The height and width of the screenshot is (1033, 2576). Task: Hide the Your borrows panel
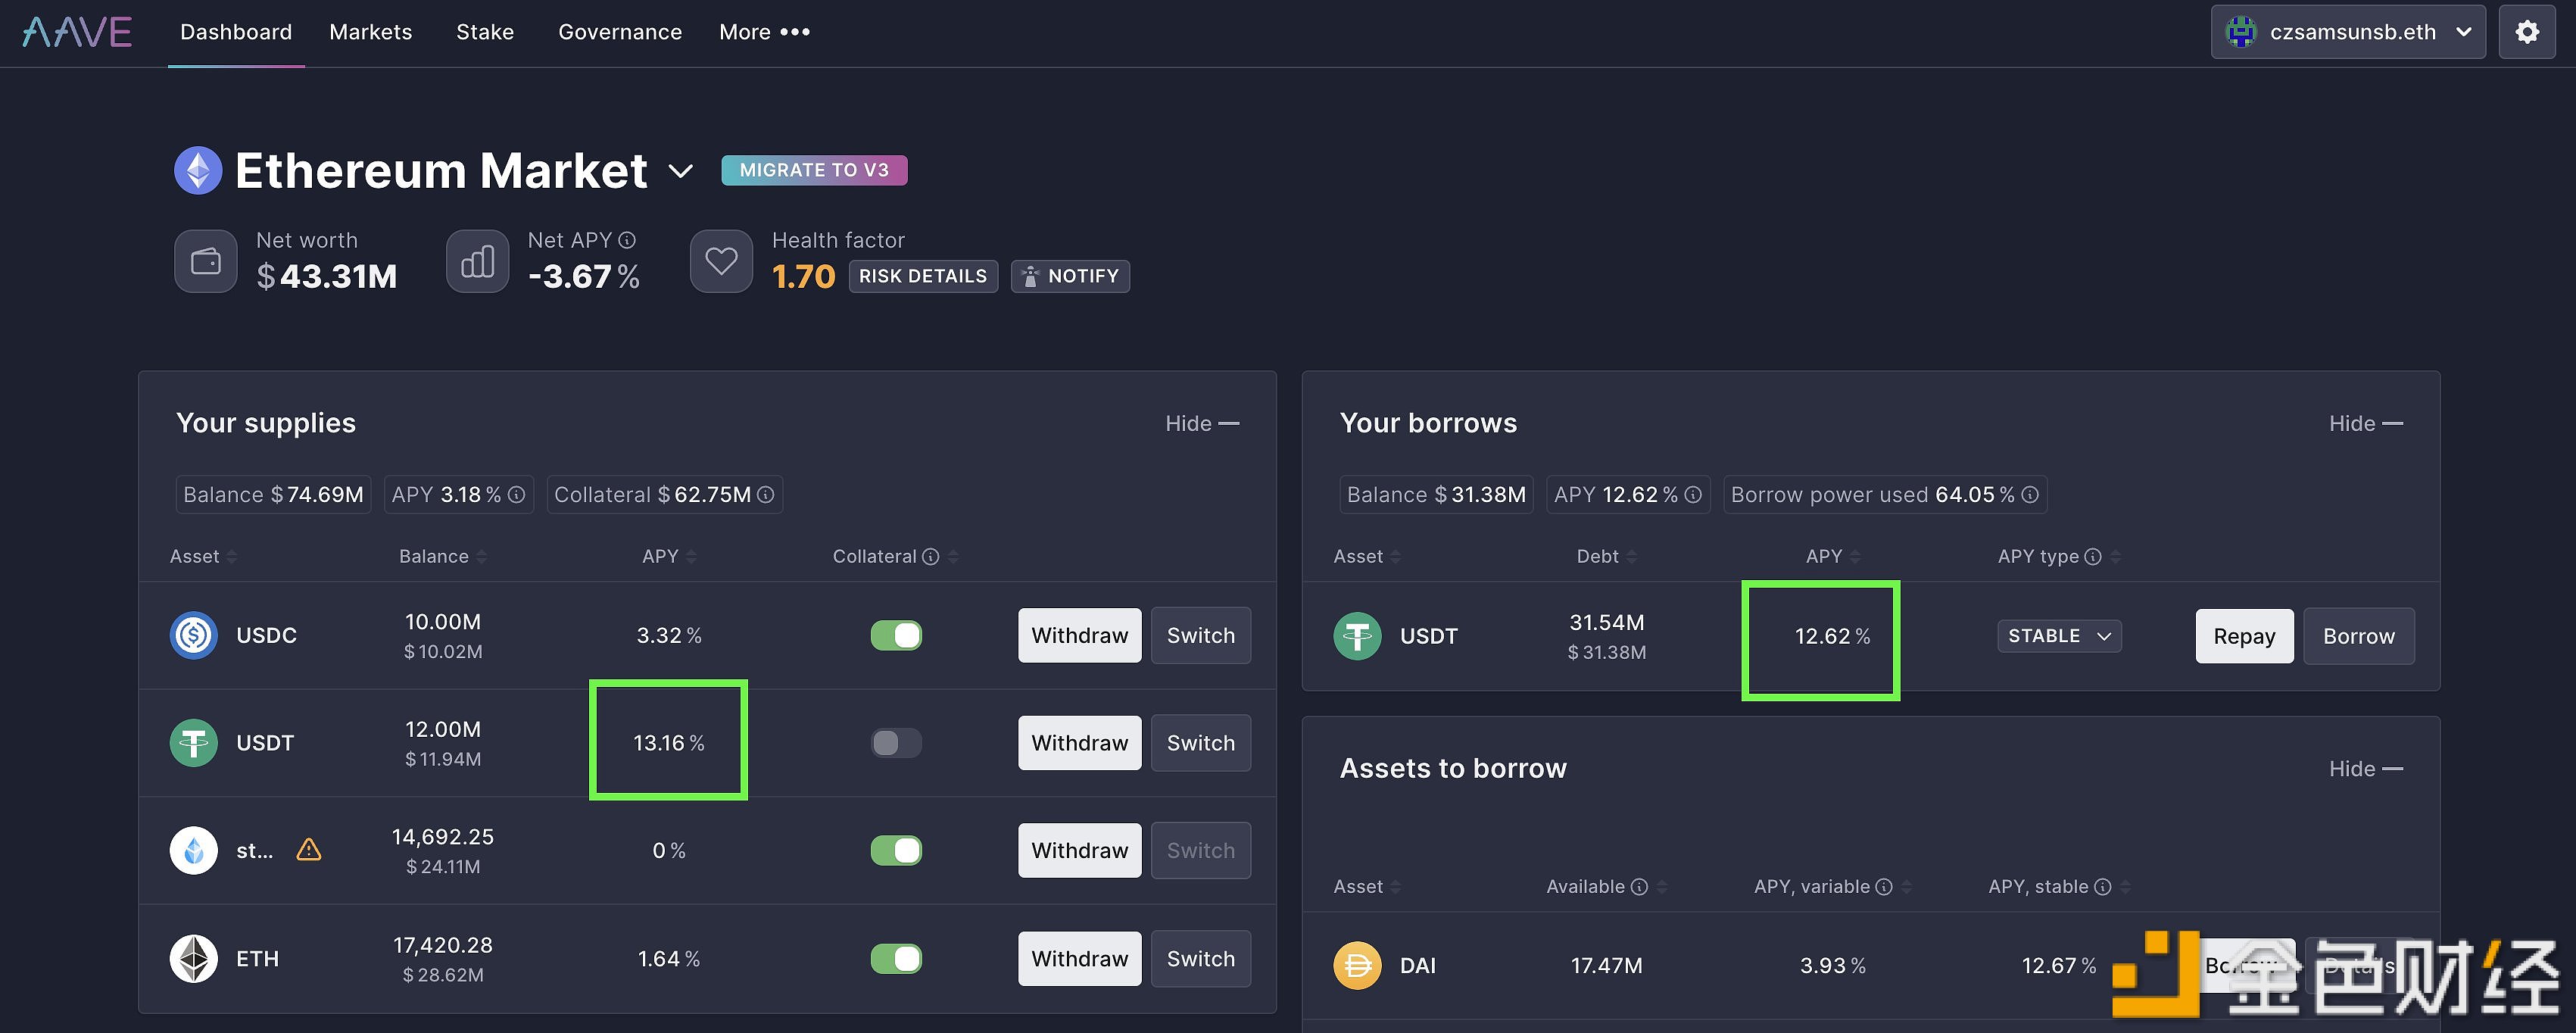pos(2365,424)
